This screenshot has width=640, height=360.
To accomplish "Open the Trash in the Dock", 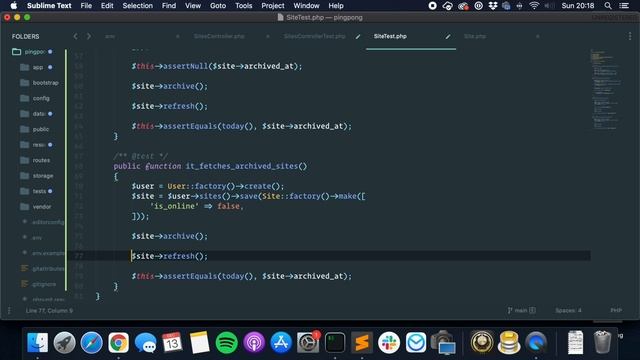I will tap(602, 342).
